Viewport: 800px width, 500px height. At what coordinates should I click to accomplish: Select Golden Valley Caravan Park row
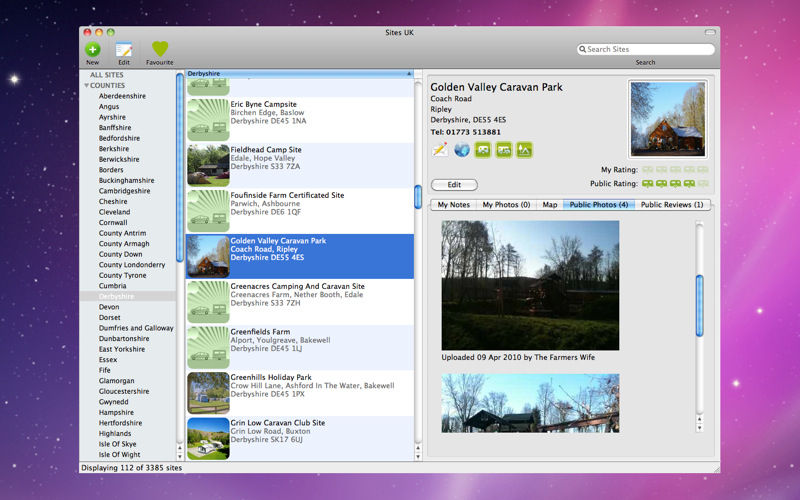coord(300,256)
